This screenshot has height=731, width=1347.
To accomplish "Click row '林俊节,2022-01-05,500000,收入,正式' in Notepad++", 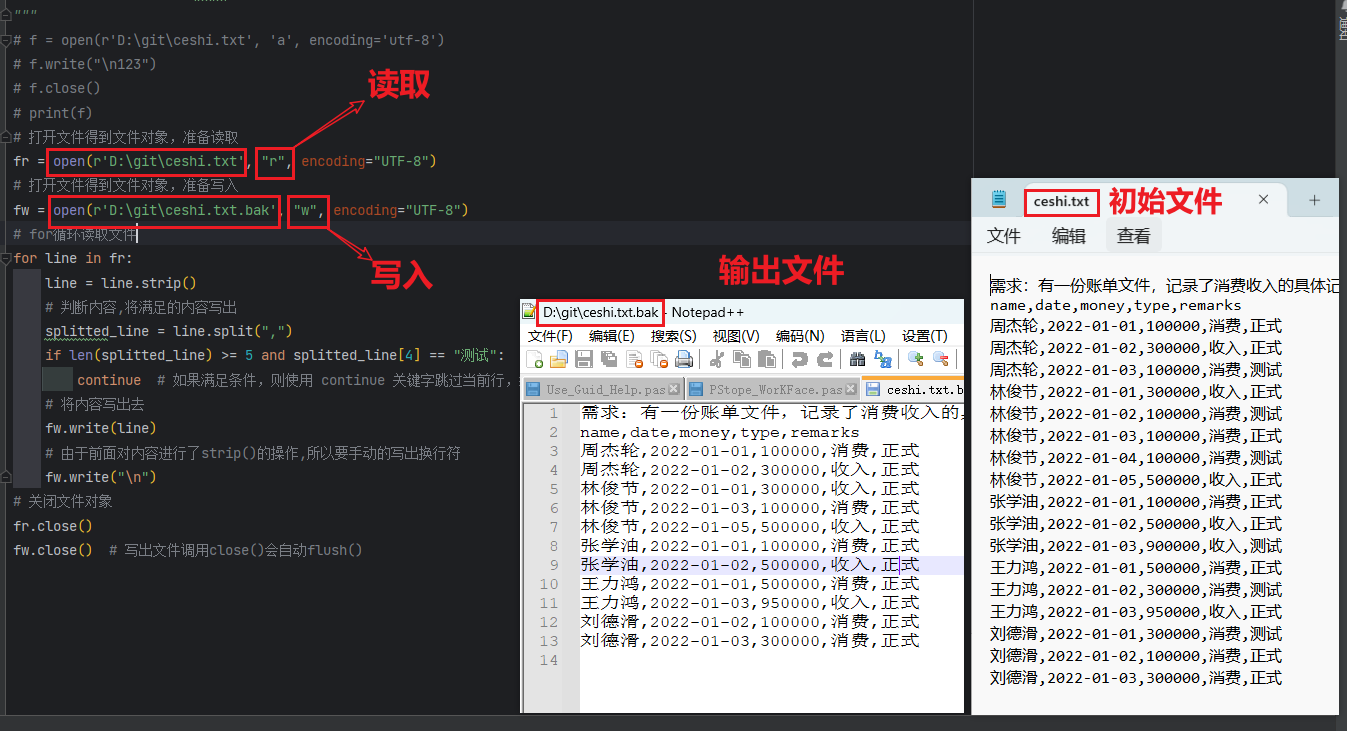I will click(x=749, y=527).
